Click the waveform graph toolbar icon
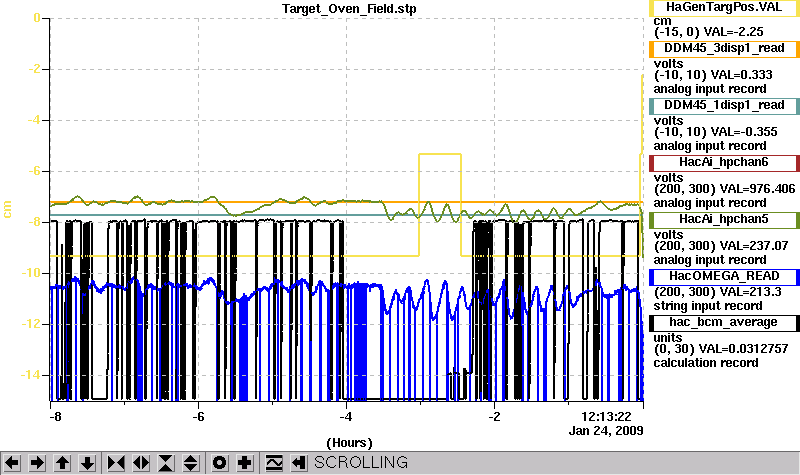 coord(274,463)
